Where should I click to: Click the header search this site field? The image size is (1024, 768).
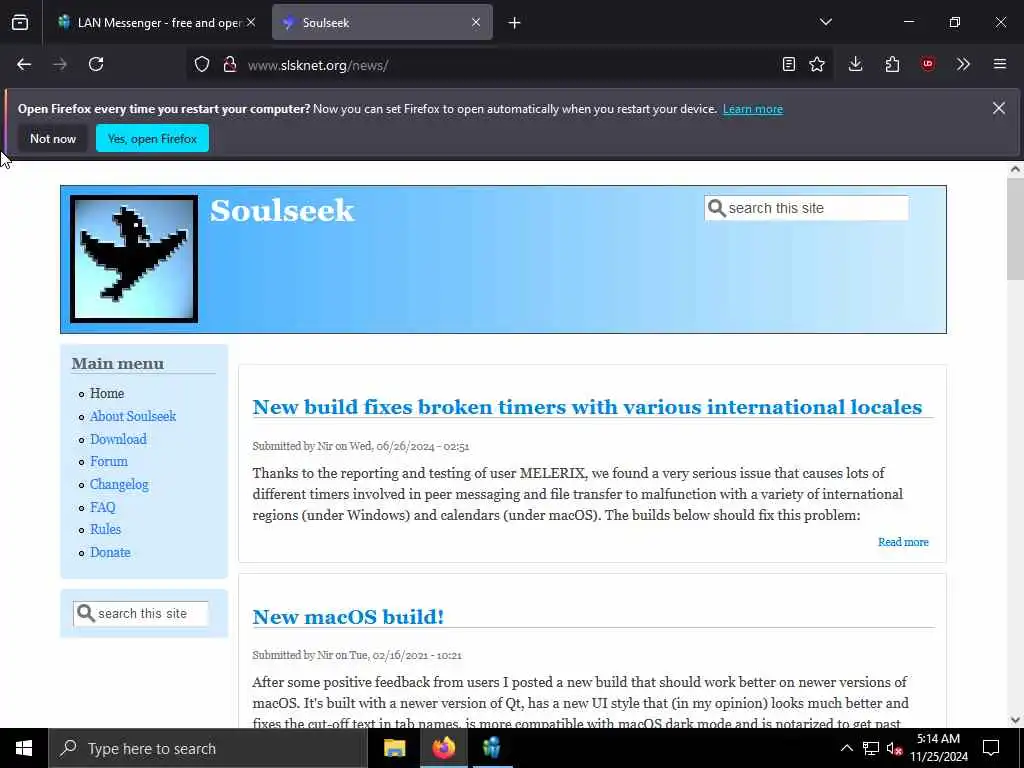pos(806,208)
